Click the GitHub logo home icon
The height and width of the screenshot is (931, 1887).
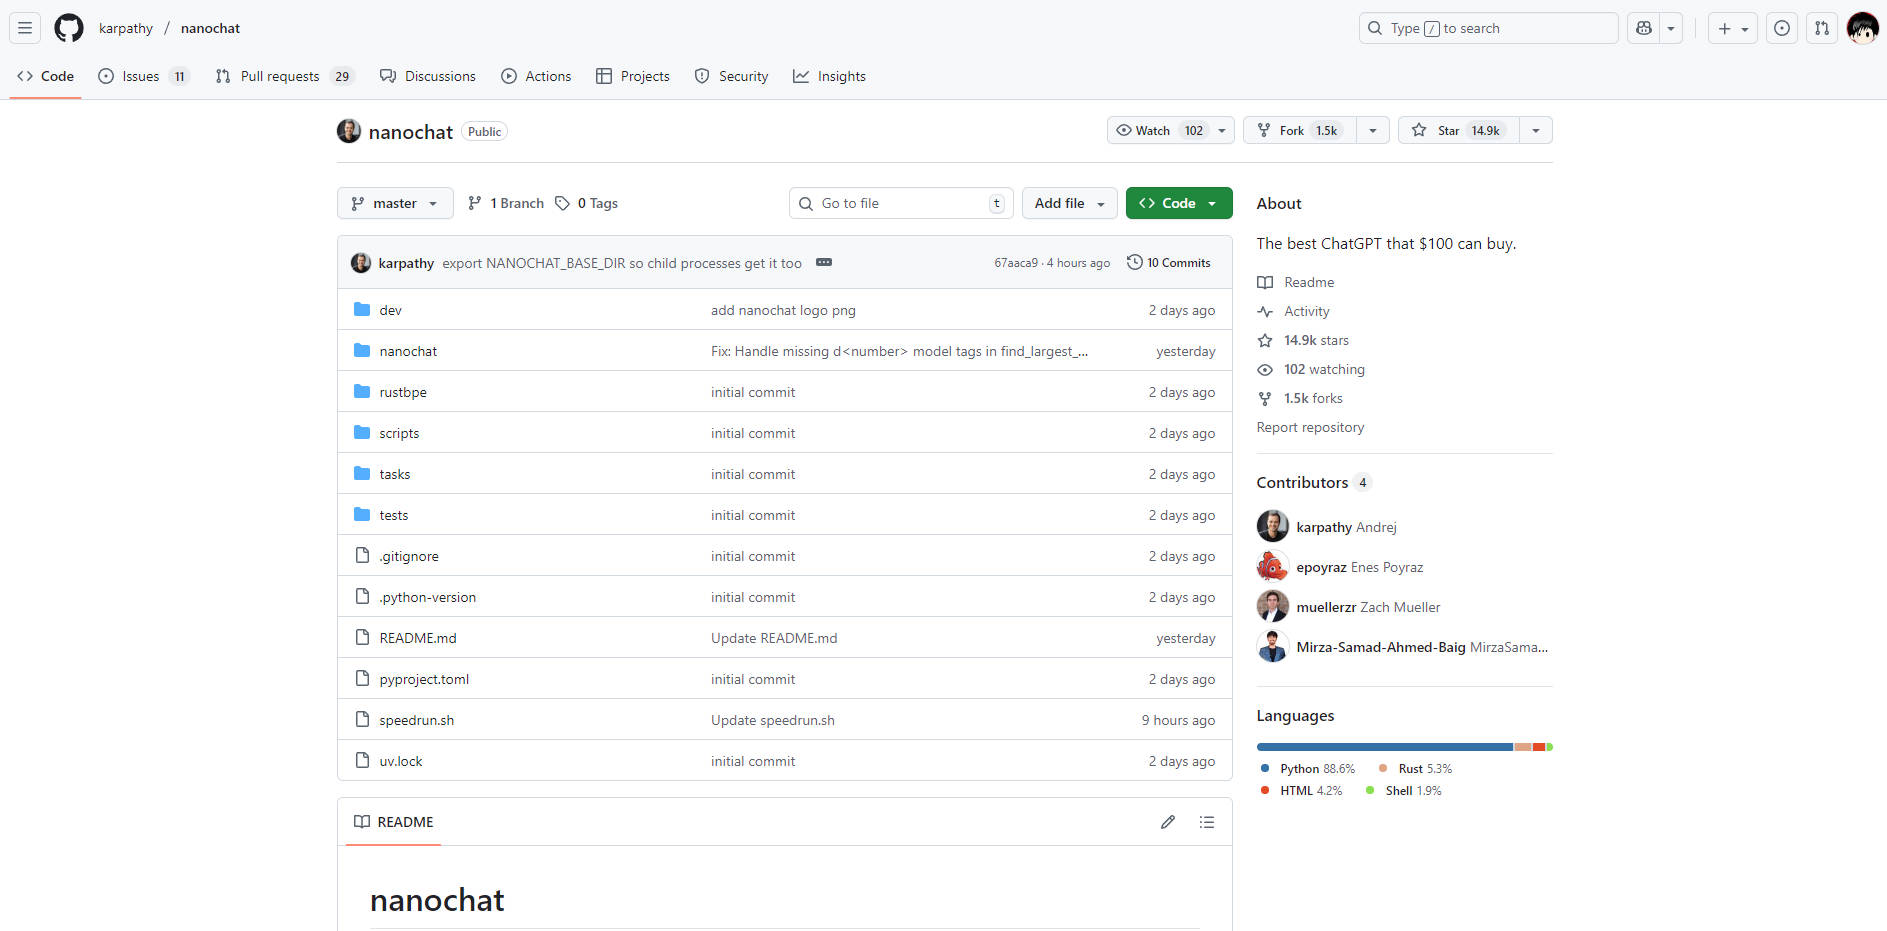click(69, 28)
